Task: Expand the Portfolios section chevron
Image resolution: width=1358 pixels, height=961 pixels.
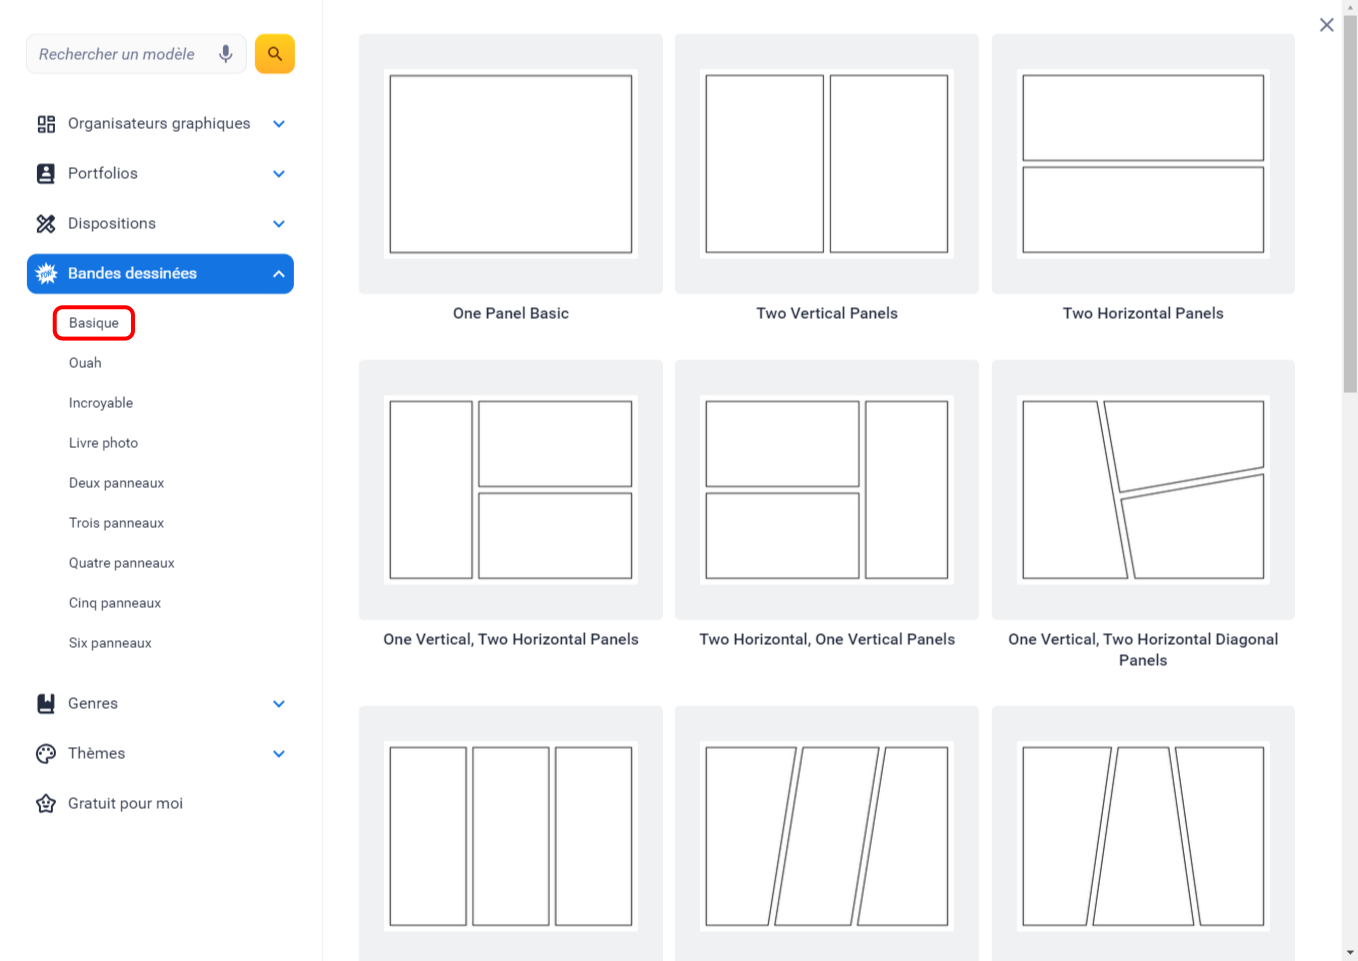Action: click(x=279, y=174)
